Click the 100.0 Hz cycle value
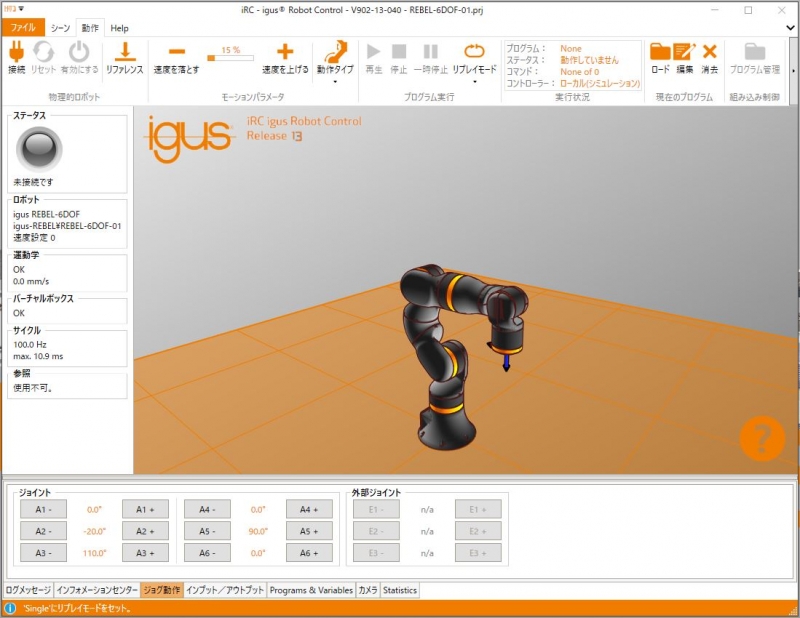 [30, 344]
